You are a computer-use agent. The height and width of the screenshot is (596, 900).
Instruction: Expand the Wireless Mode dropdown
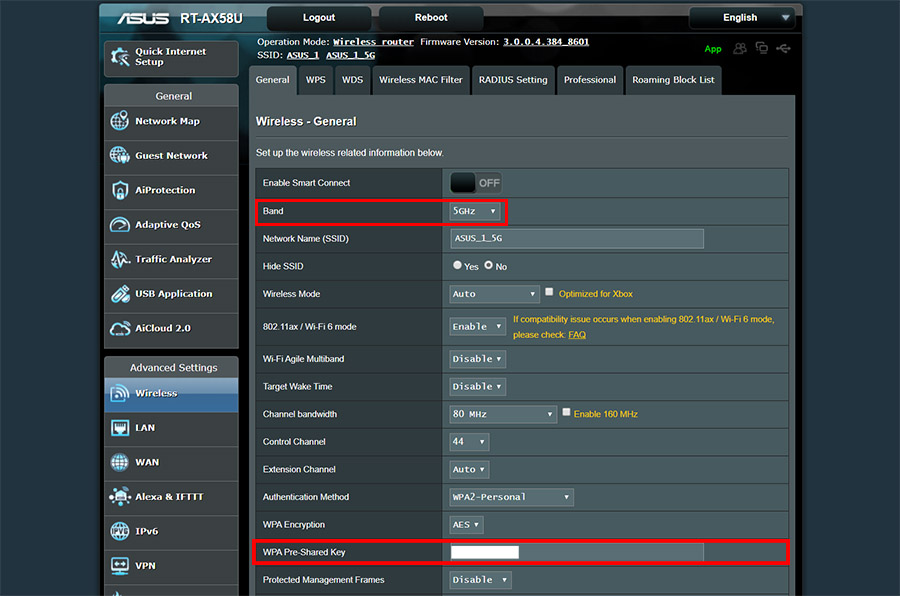click(x=495, y=294)
